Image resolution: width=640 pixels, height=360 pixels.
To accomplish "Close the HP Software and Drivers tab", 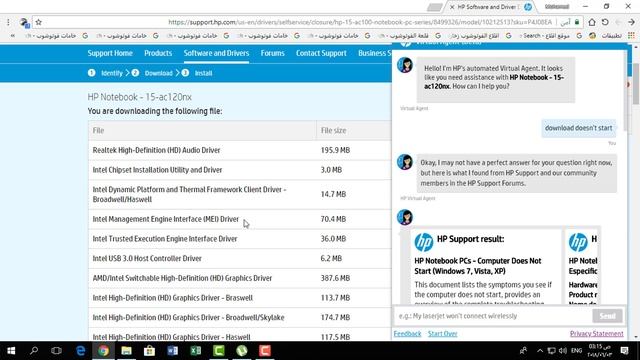I will [x=452, y=7].
